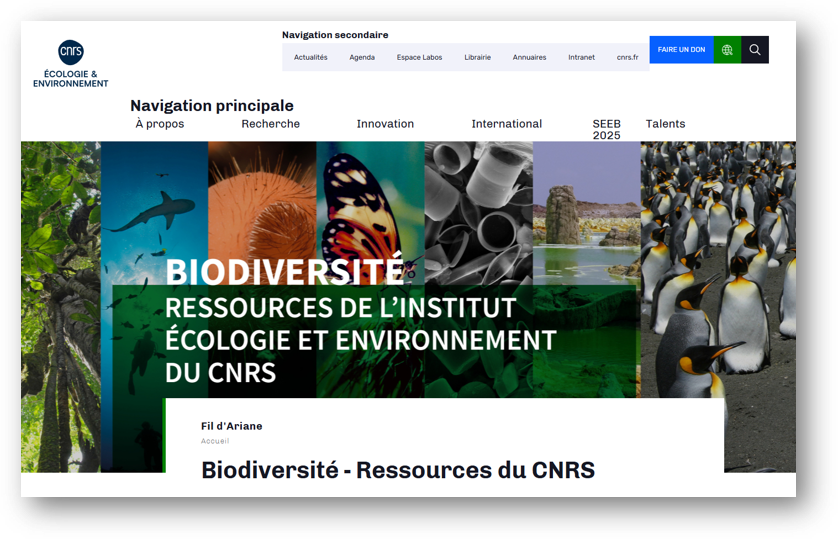Open the globe language selector icon

point(727,50)
